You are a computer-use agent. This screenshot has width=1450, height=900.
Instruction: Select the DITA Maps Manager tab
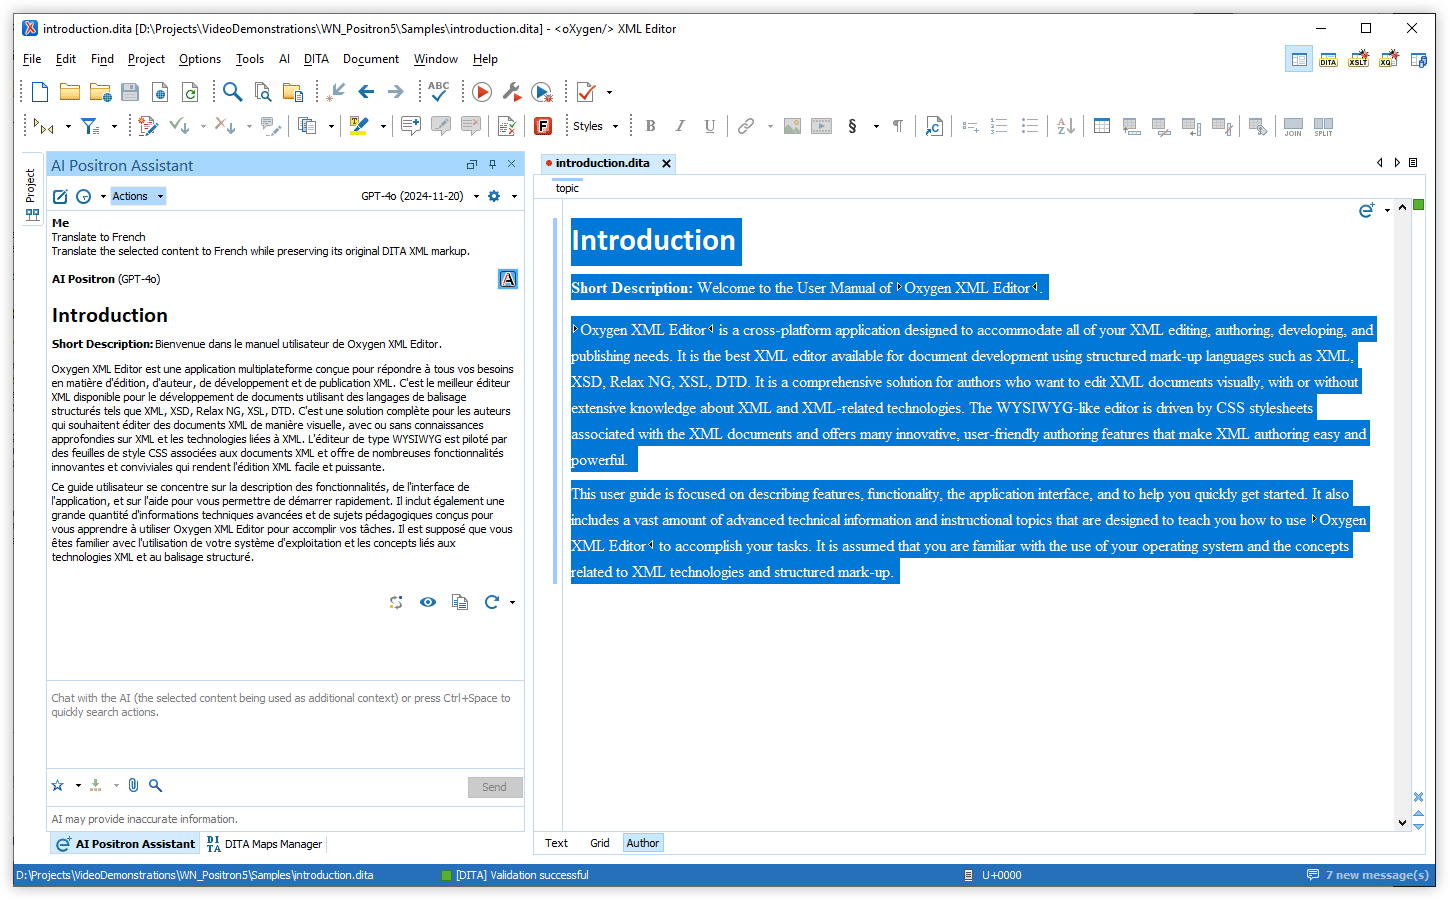point(264,844)
